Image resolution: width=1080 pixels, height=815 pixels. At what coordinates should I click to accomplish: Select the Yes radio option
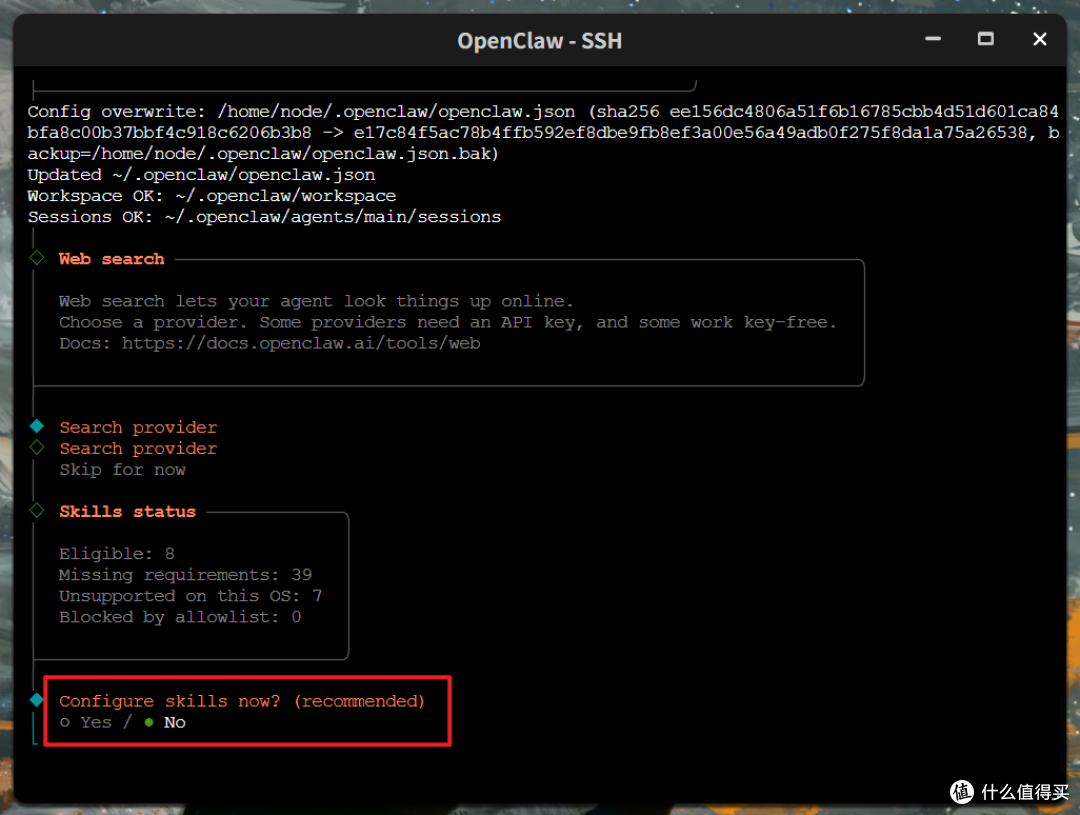[85, 722]
